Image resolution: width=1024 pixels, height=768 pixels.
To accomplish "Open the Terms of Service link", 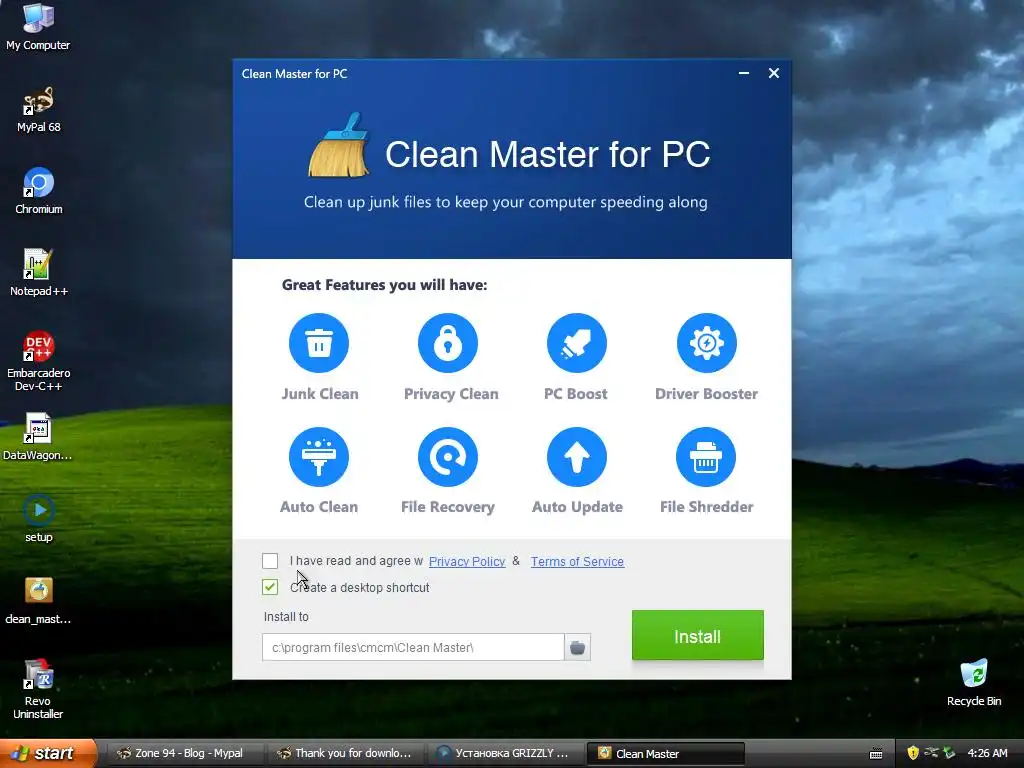I will (577, 562).
